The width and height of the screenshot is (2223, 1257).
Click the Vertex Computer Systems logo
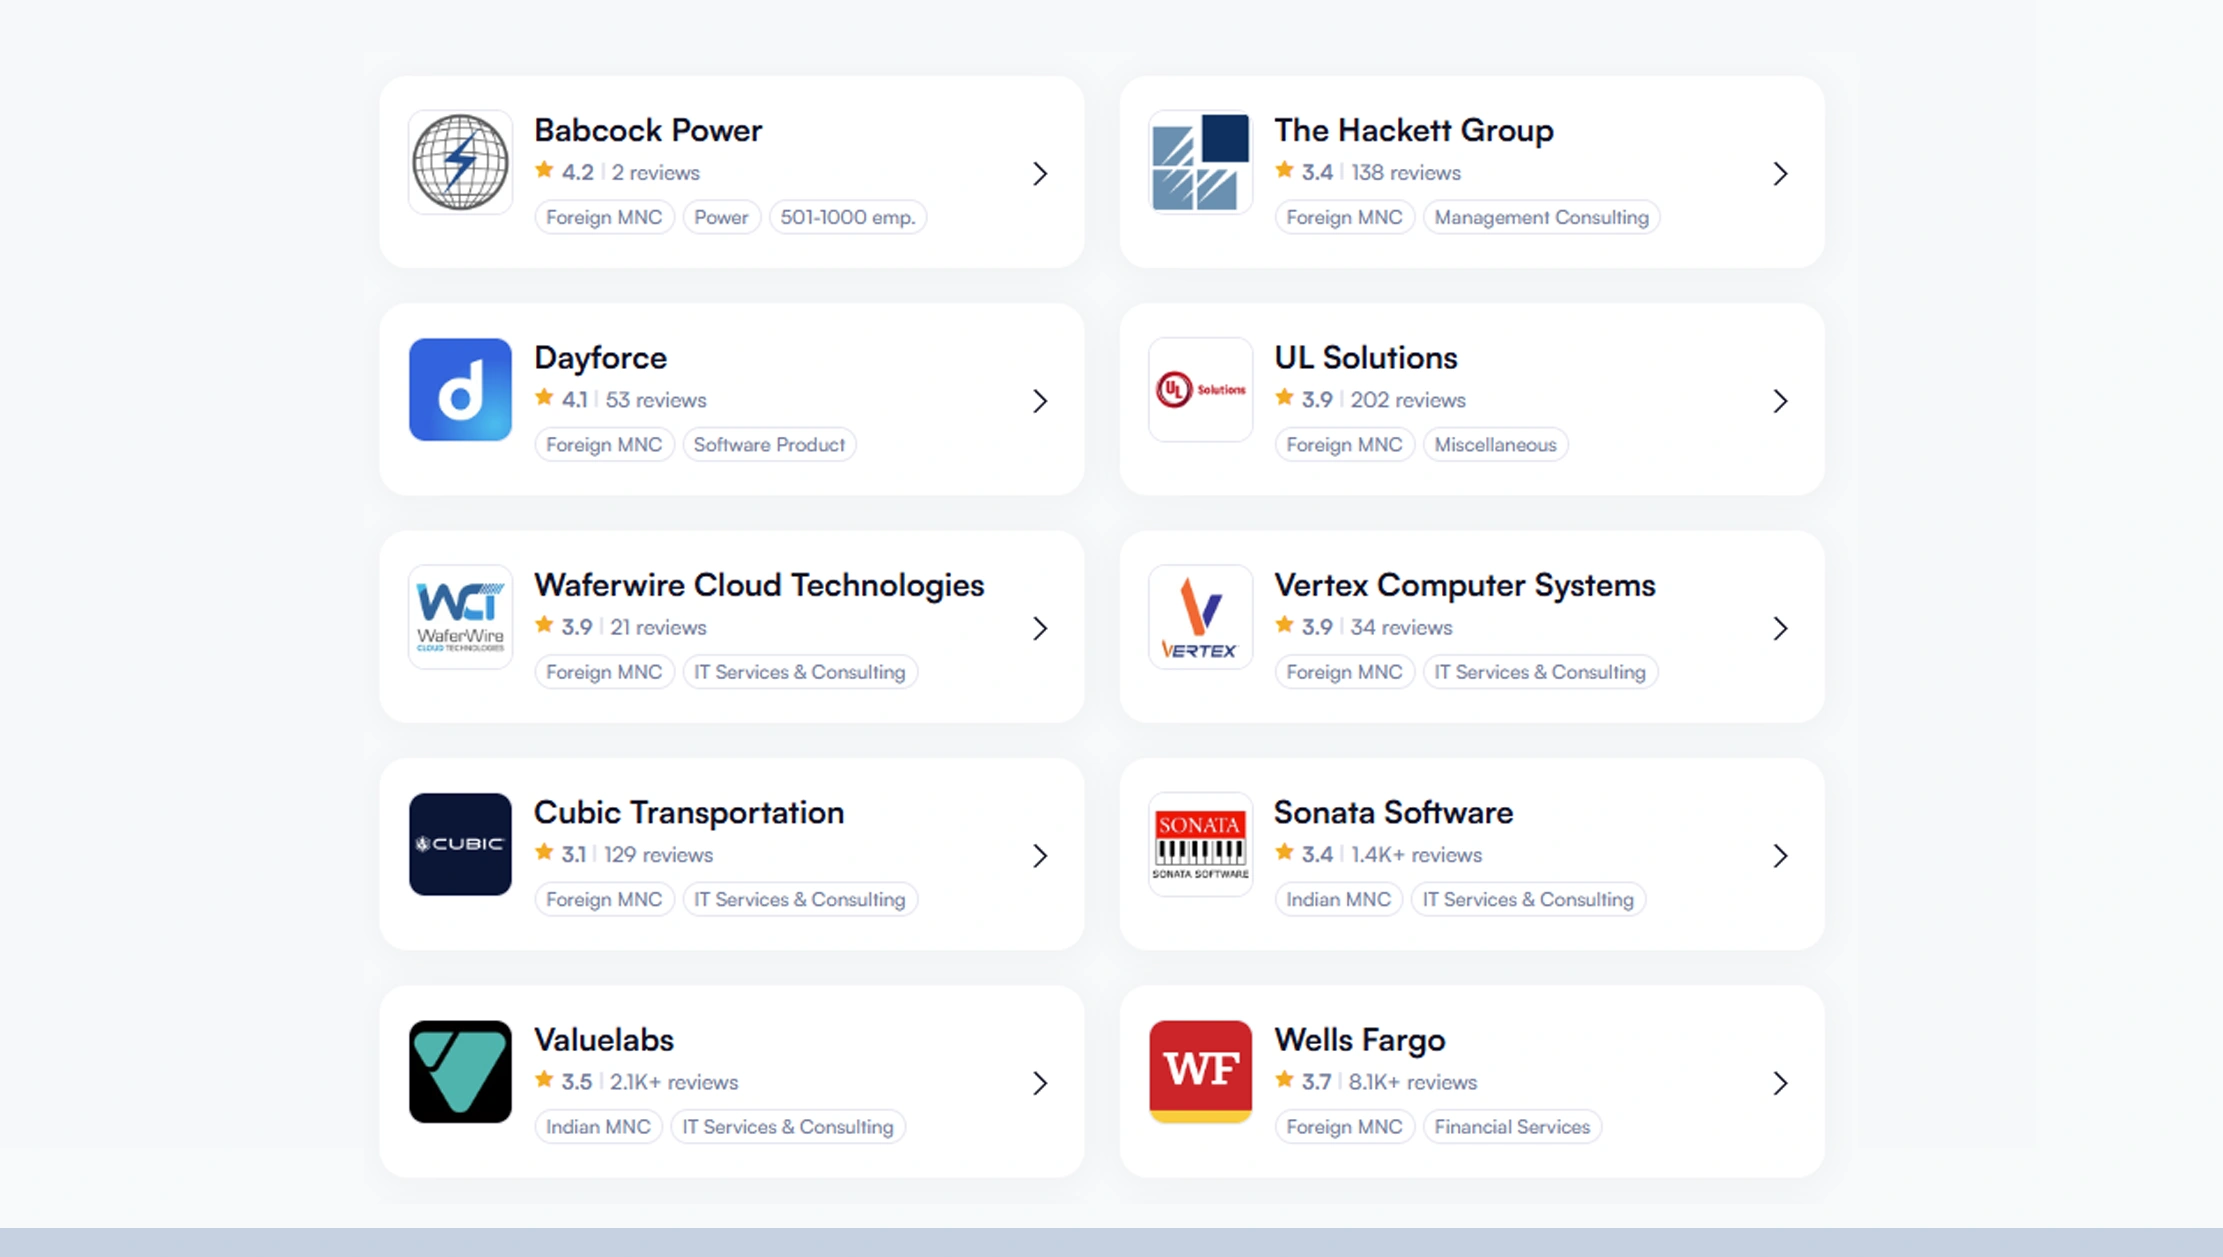(1200, 617)
